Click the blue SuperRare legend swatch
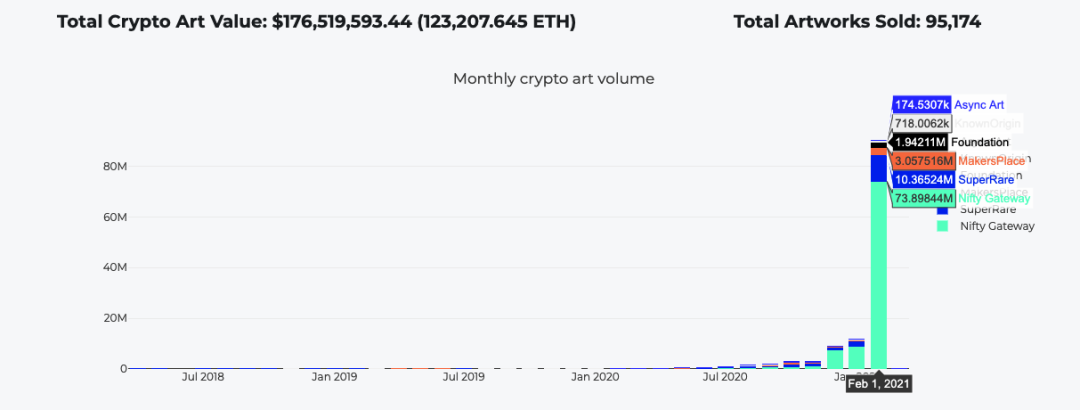This screenshot has width=1080, height=410. pos(942,210)
